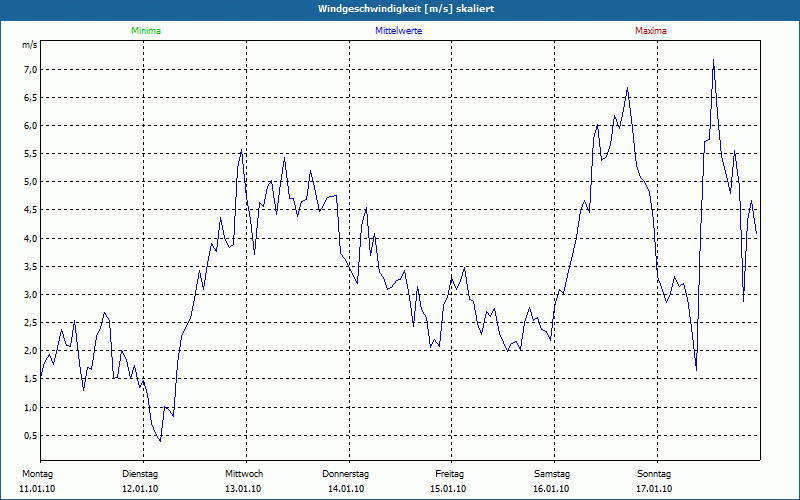Click the 15.01.10 date label
This screenshot has height=500, width=800.
point(448,489)
